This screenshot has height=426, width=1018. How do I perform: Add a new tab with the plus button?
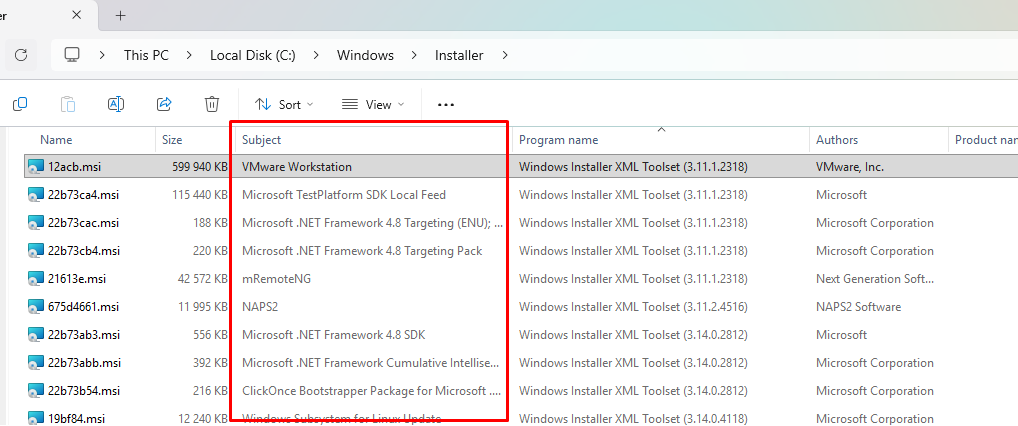120,16
